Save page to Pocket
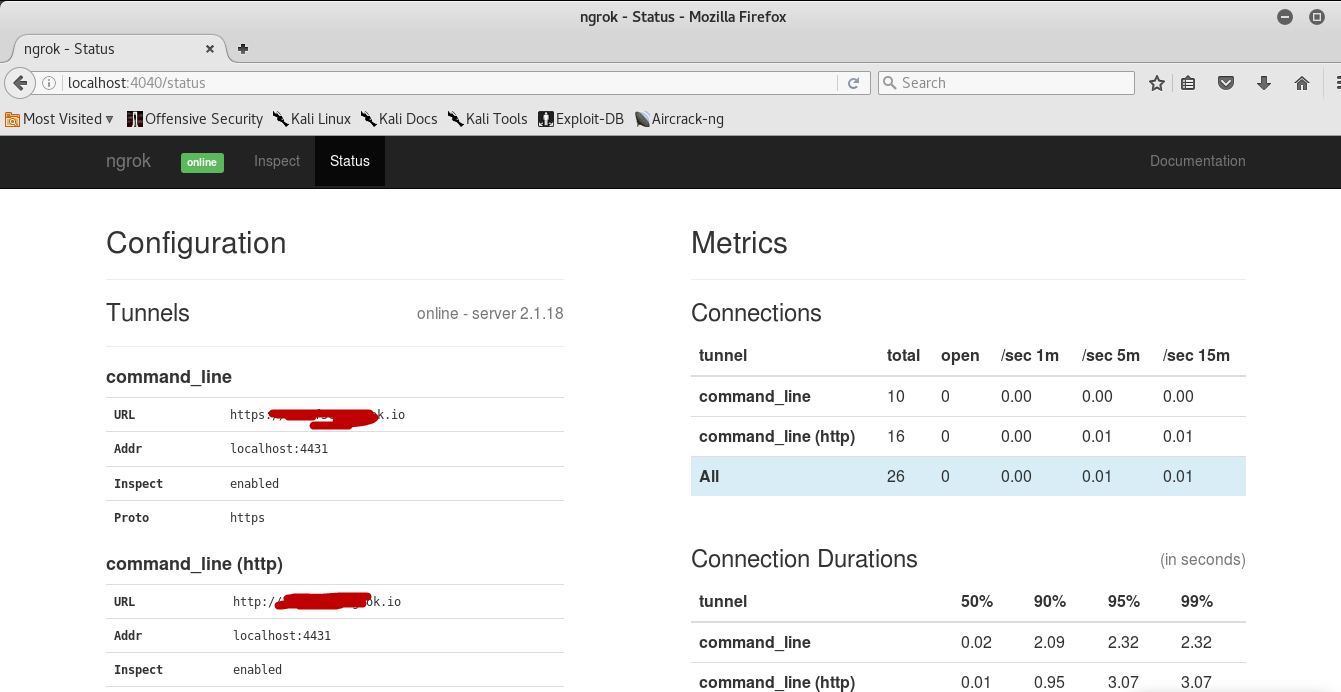 1226,83
